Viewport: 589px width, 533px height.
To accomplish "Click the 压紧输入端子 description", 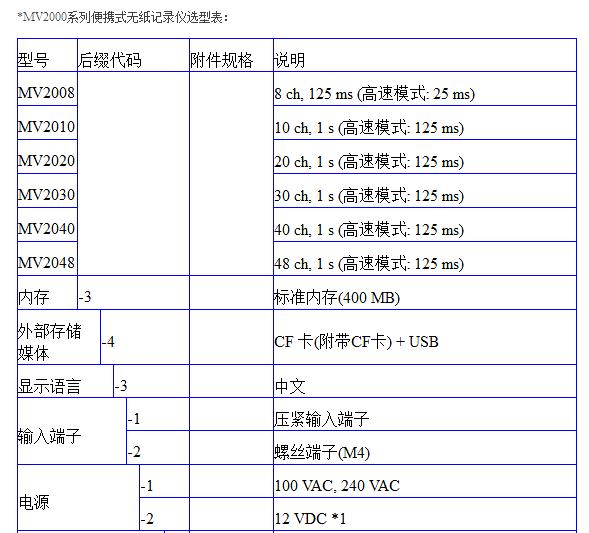I will tap(425, 414).
